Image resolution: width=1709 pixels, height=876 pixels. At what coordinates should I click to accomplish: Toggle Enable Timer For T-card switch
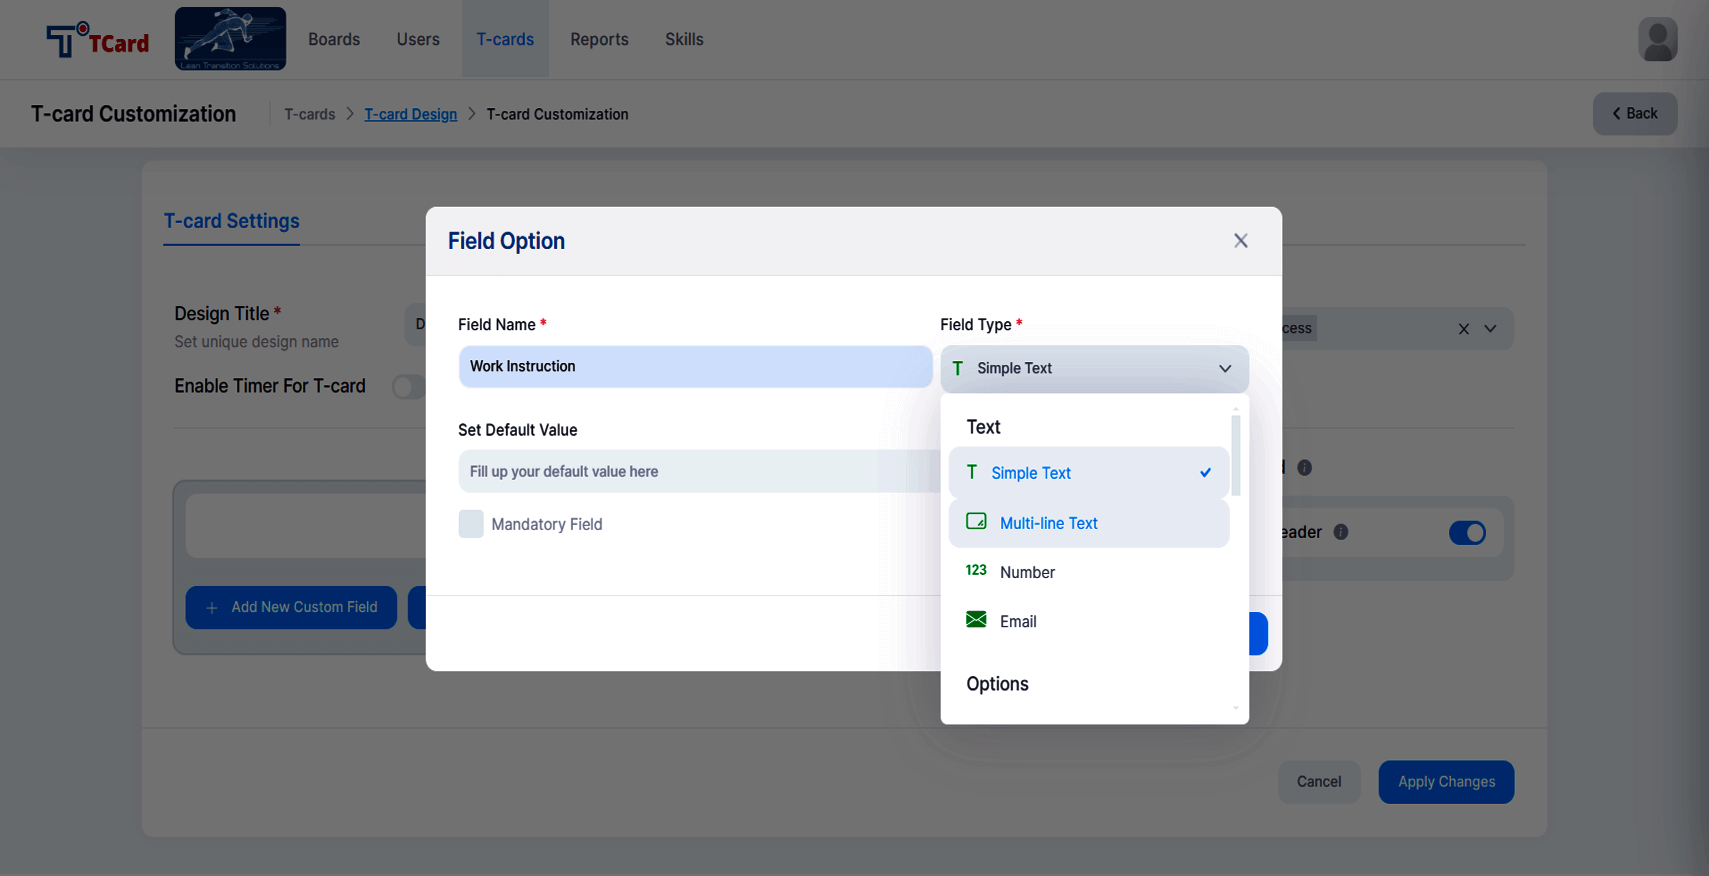pos(409,387)
